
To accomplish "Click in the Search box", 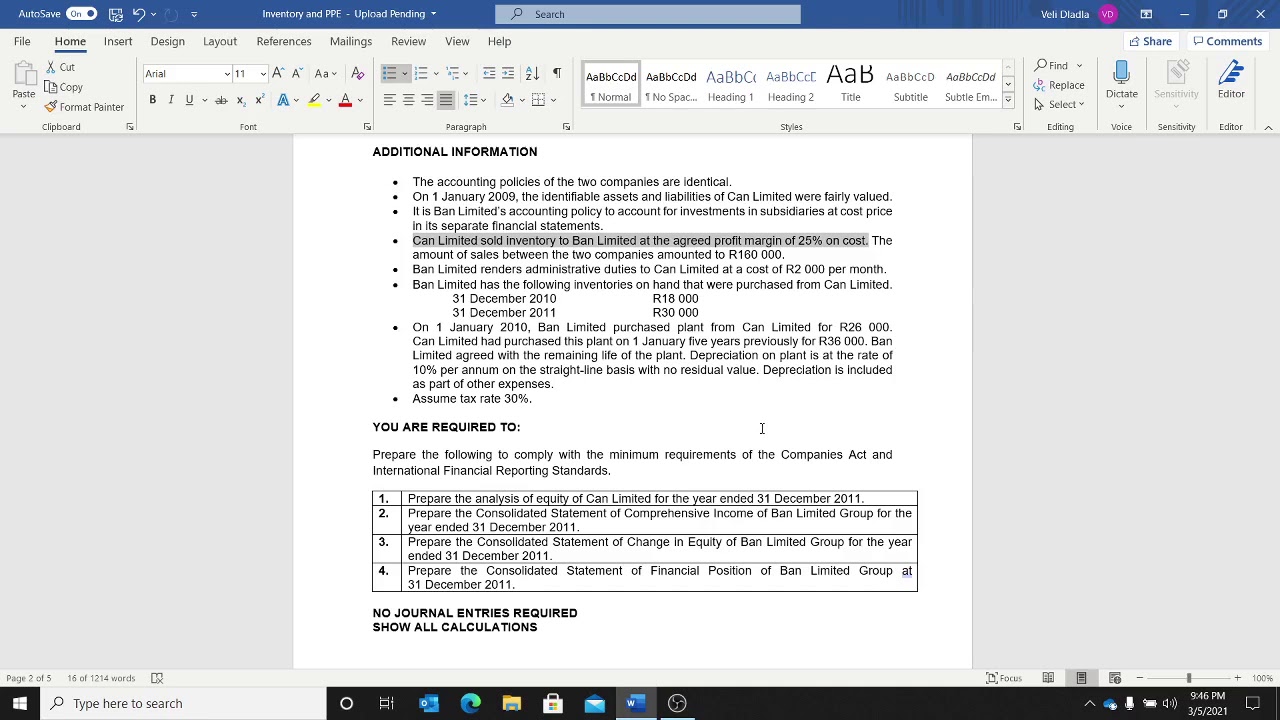I will pos(648,14).
